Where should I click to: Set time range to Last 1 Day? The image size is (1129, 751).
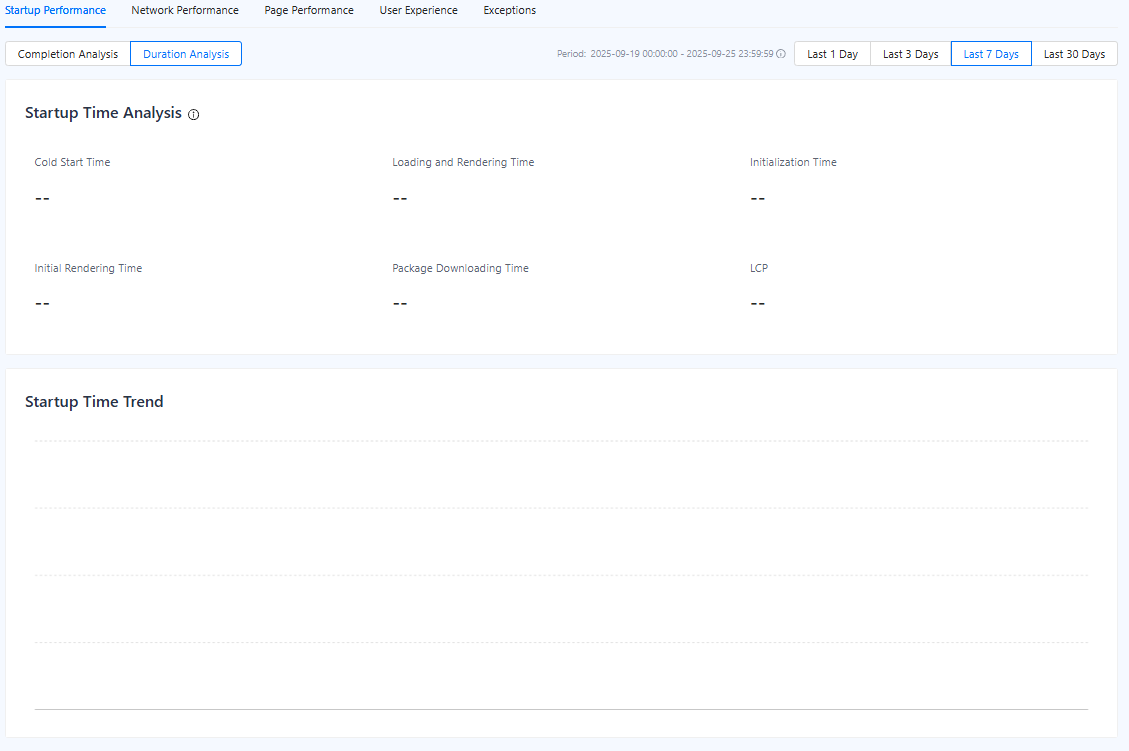(832, 54)
